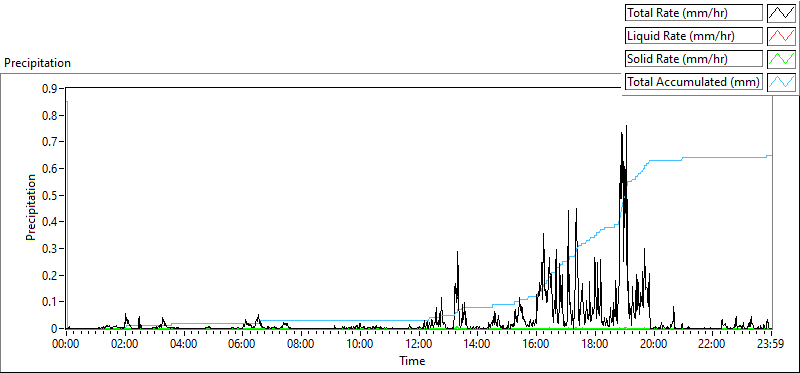Click the Liquid Rate red line-style icon
The width and height of the screenshot is (800, 373).
(782, 36)
